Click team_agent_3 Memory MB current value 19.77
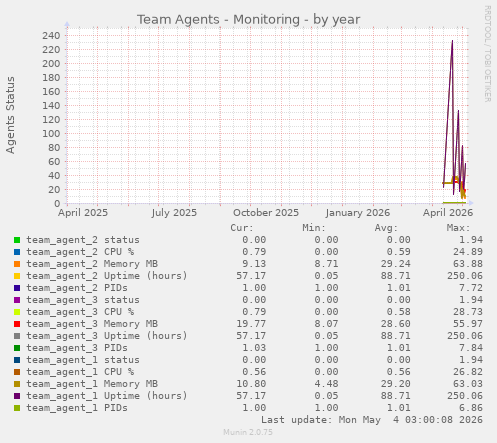The height and width of the screenshot is (443, 497). tap(251, 324)
